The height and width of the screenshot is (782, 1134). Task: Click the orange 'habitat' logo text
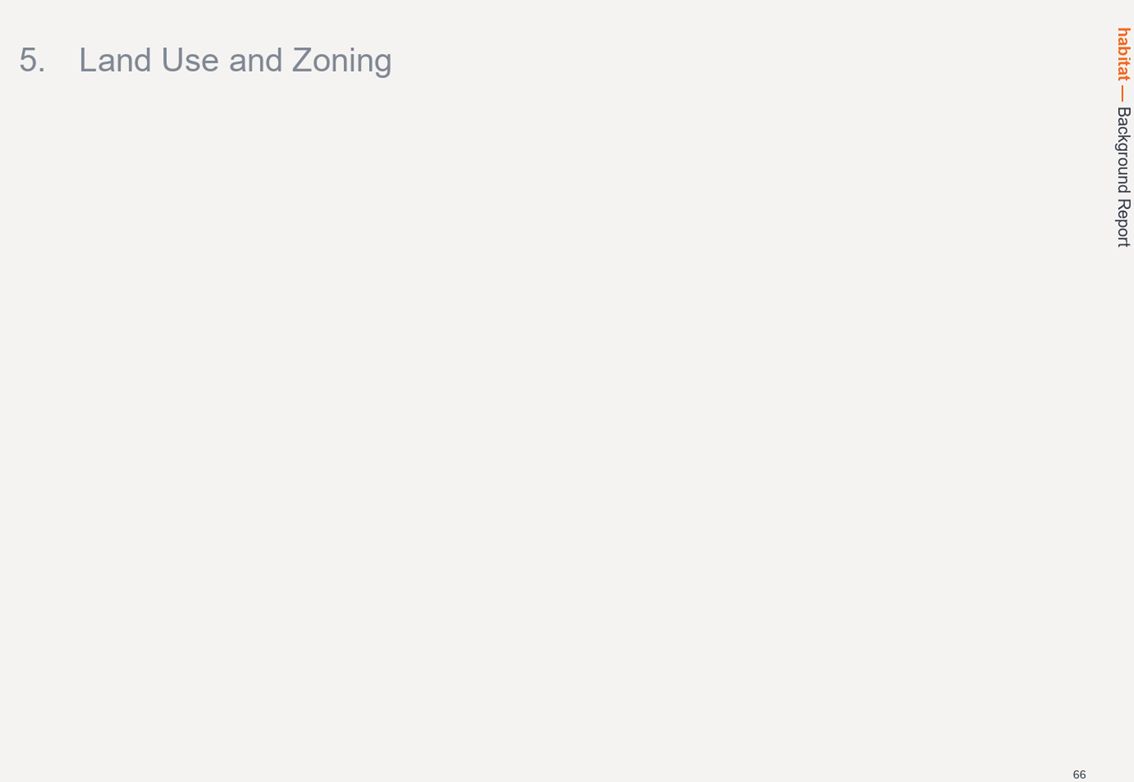(1123, 54)
